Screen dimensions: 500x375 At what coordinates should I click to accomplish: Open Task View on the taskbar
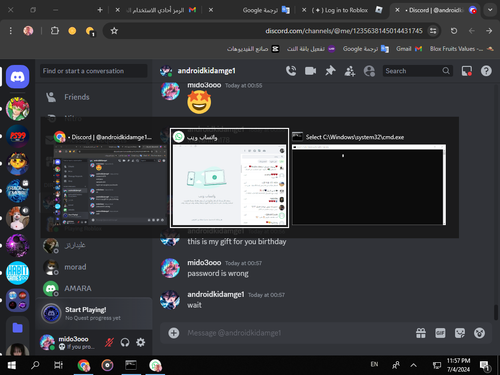coord(58,365)
